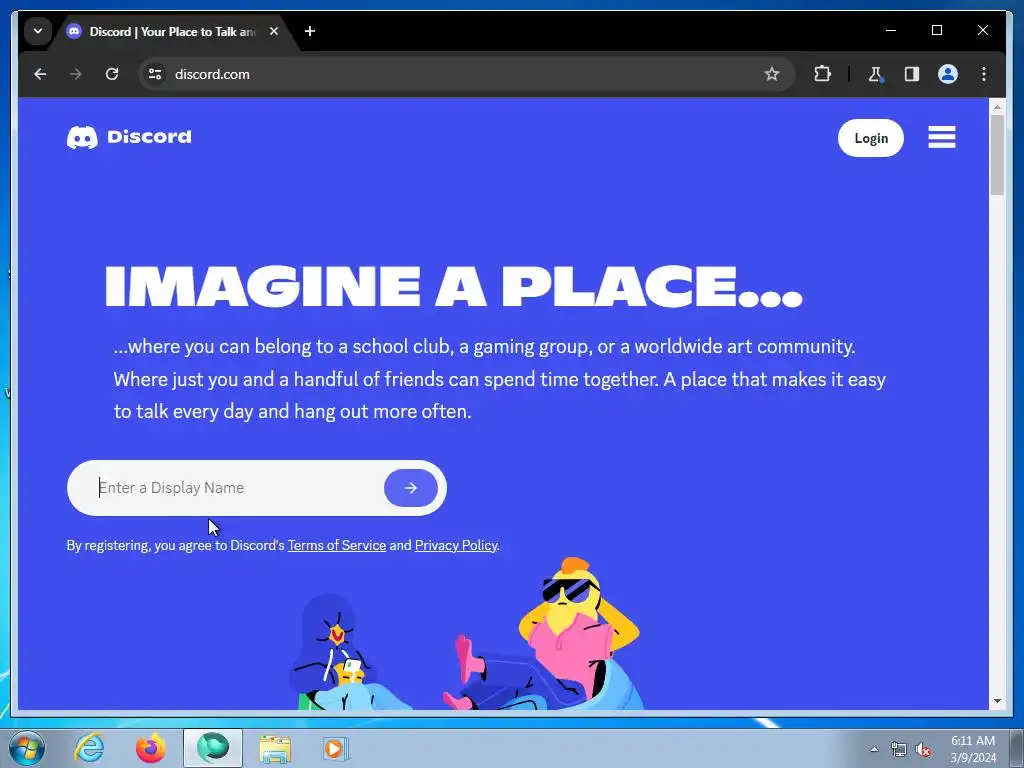
Task: Launch Internet Explorer from the taskbar
Action: coord(89,748)
